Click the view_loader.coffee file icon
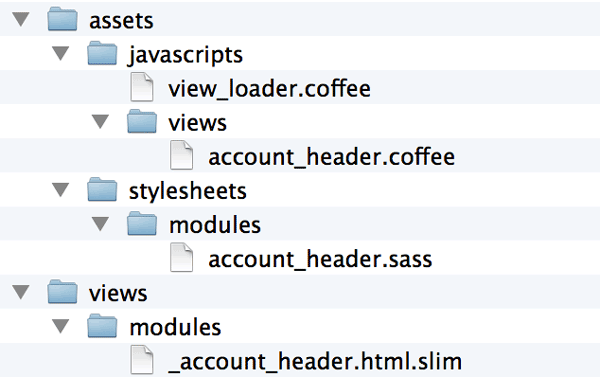The height and width of the screenshot is (377, 600). click(142, 87)
